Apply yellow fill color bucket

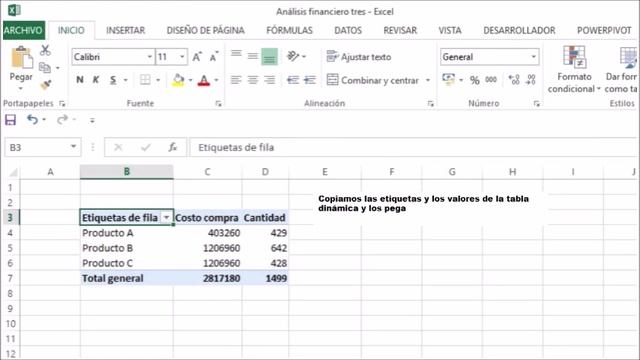[x=178, y=80]
